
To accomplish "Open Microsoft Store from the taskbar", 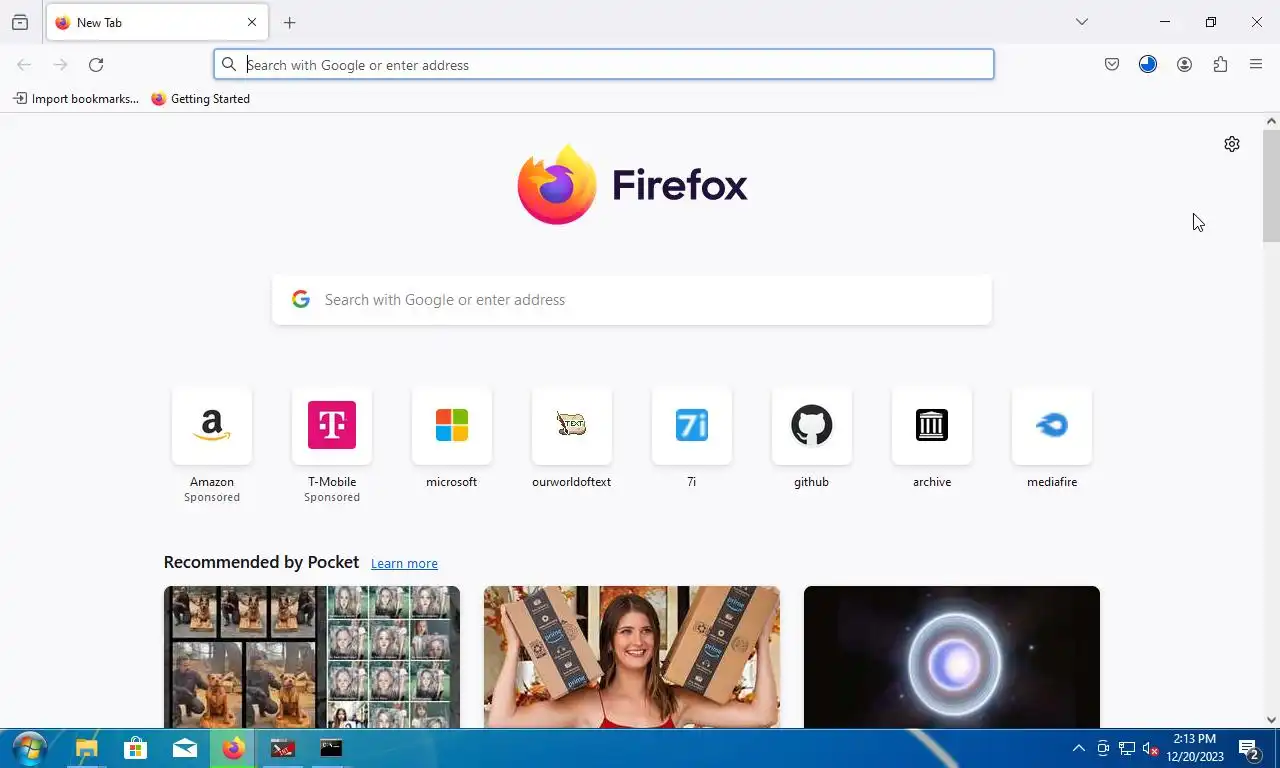I will click(x=135, y=748).
